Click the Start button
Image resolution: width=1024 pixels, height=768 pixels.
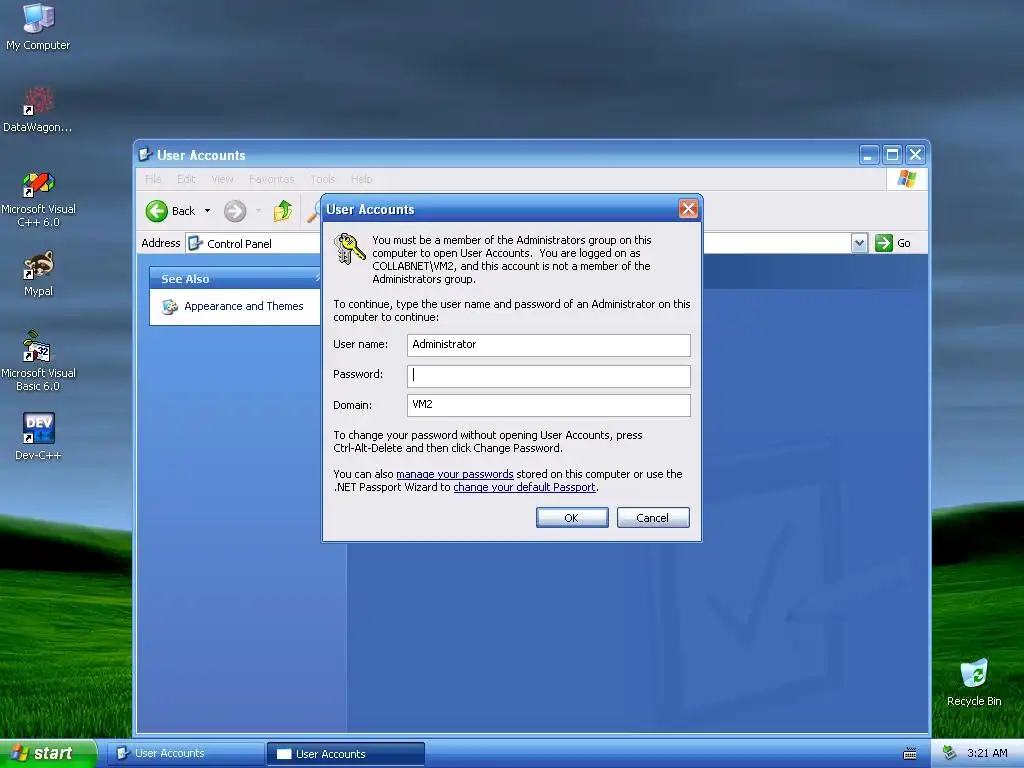point(48,754)
